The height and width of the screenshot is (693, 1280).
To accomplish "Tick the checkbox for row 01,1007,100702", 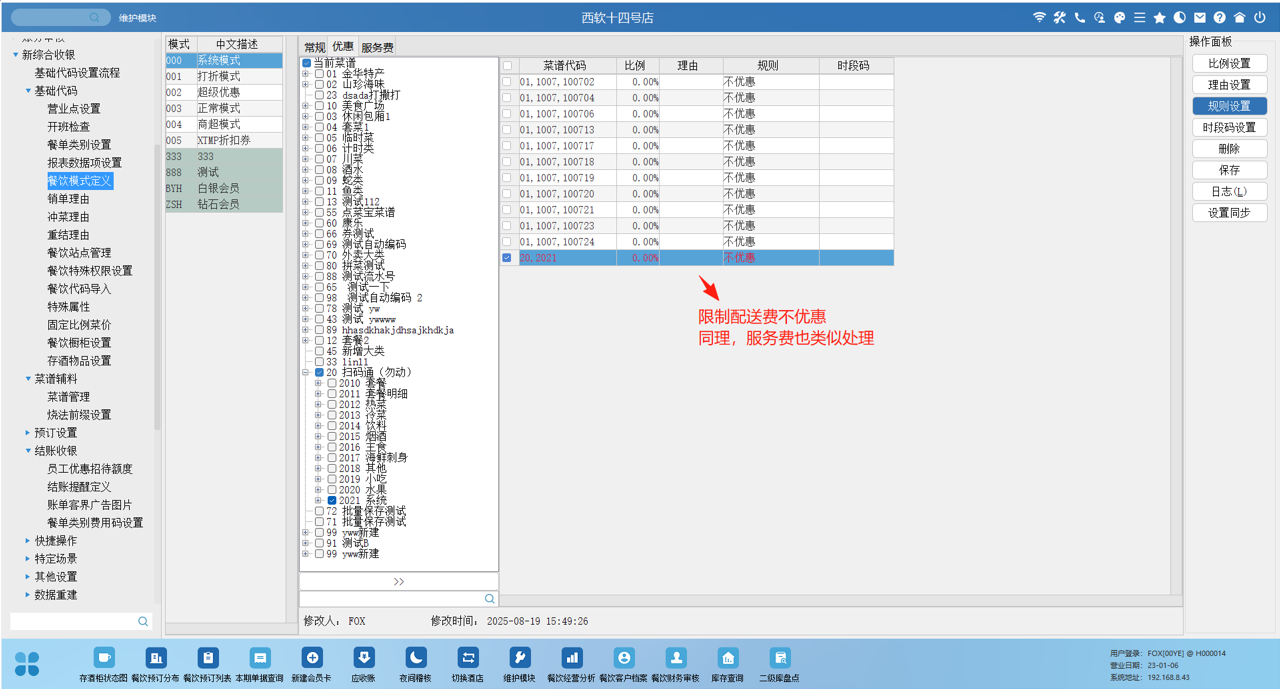I will coord(507,82).
